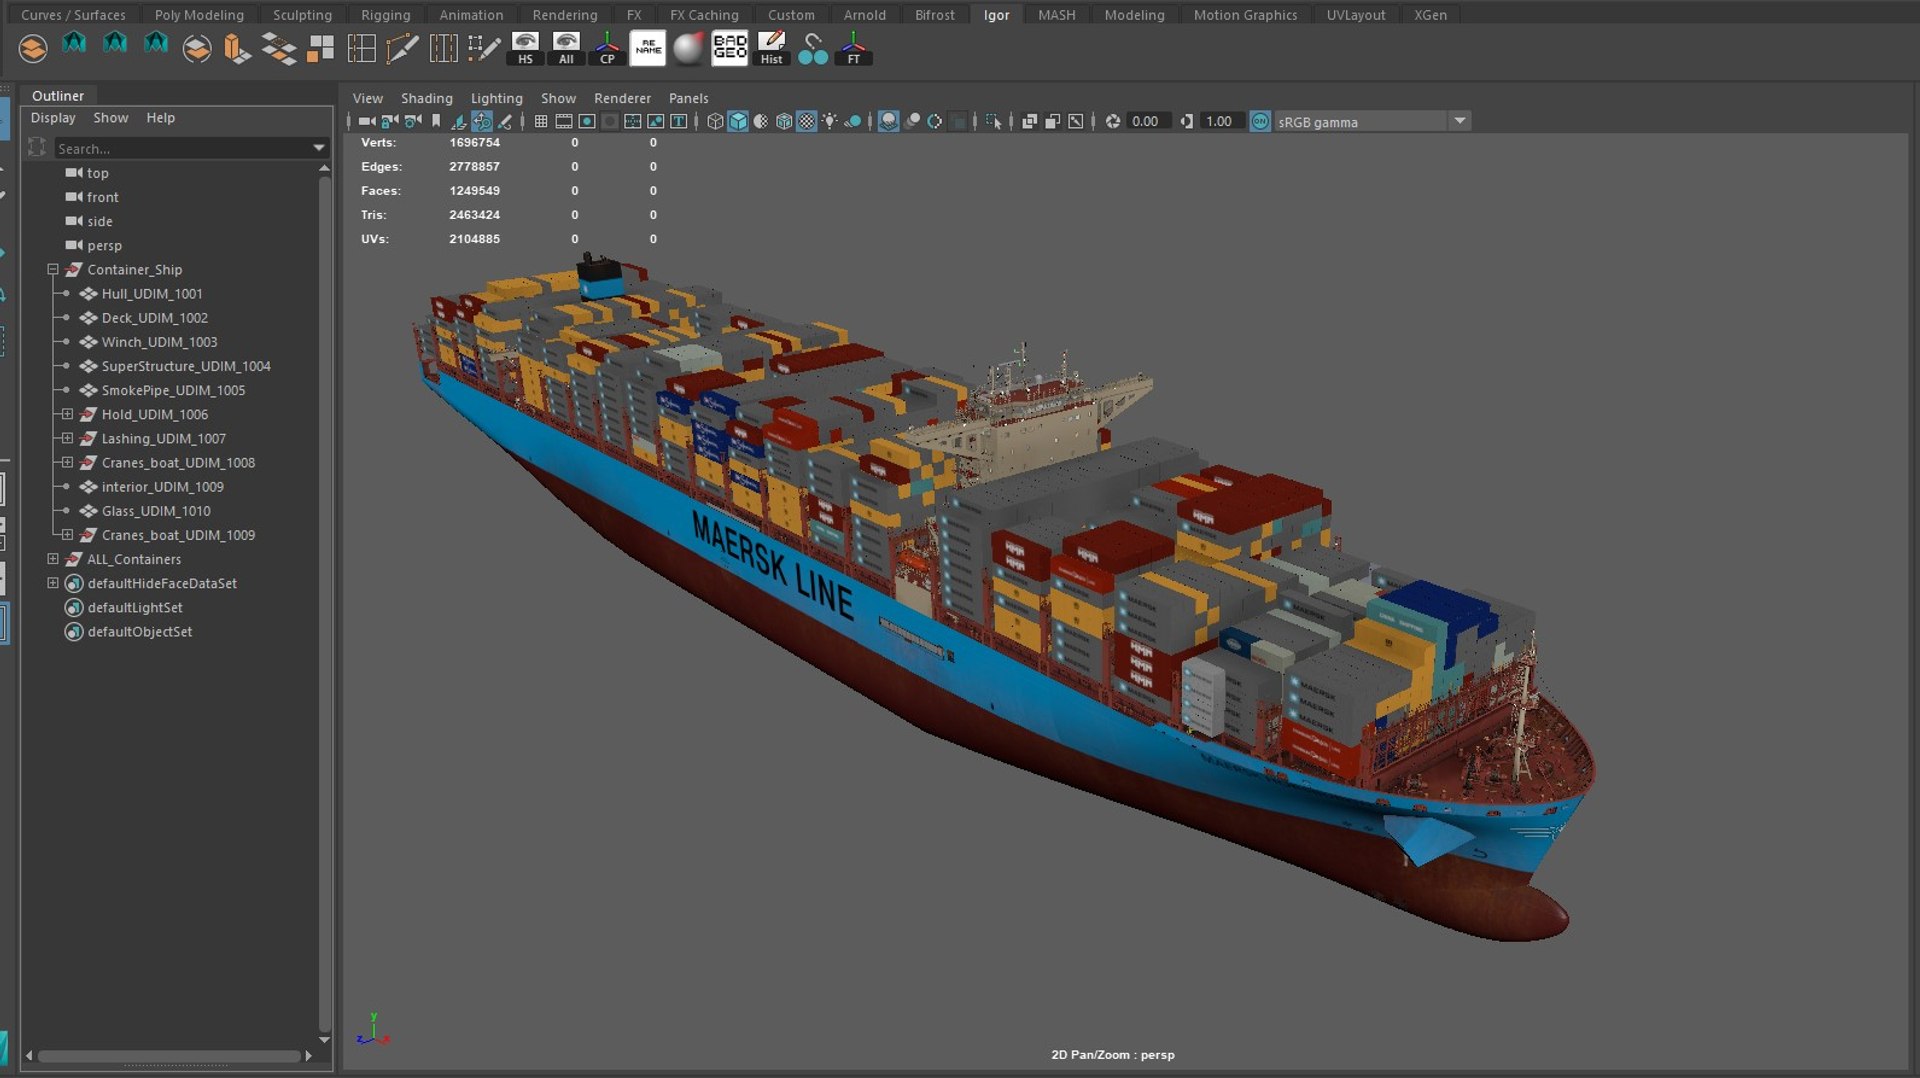Click the bookmarks icon in viewport toolbar

pyautogui.click(x=436, y=121)
